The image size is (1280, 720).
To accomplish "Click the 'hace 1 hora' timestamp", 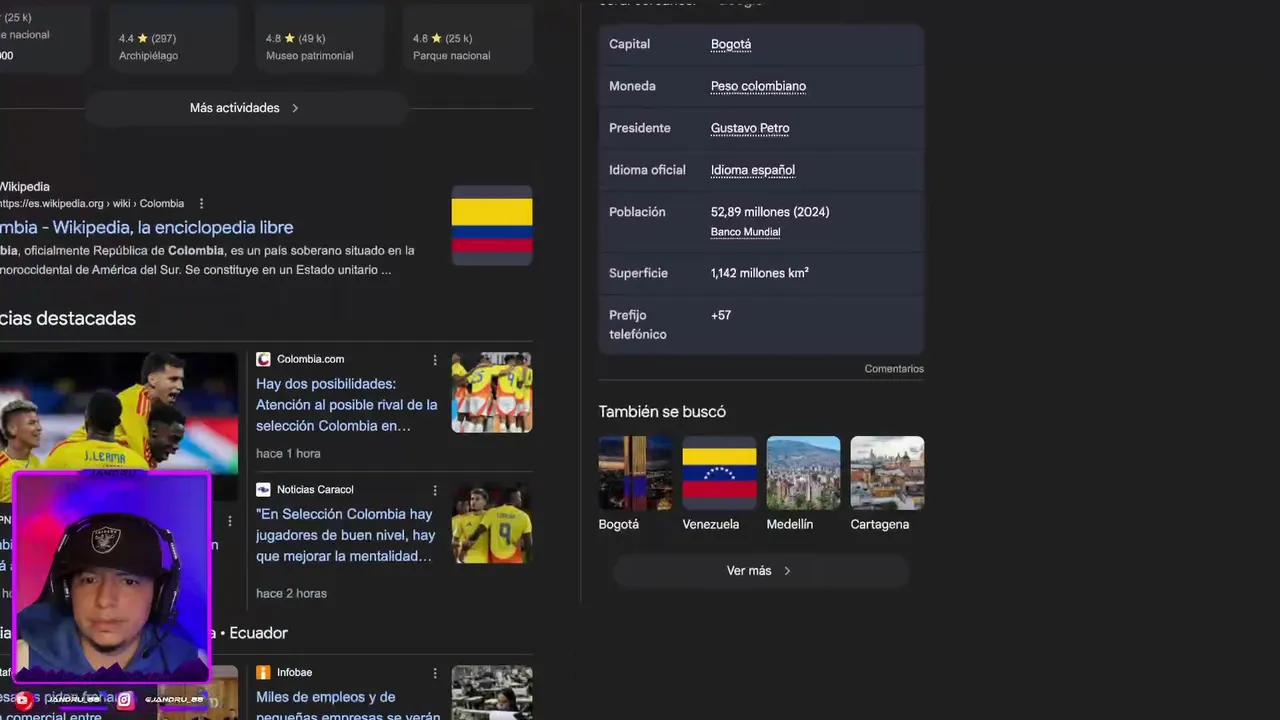I will click(288, 454).
